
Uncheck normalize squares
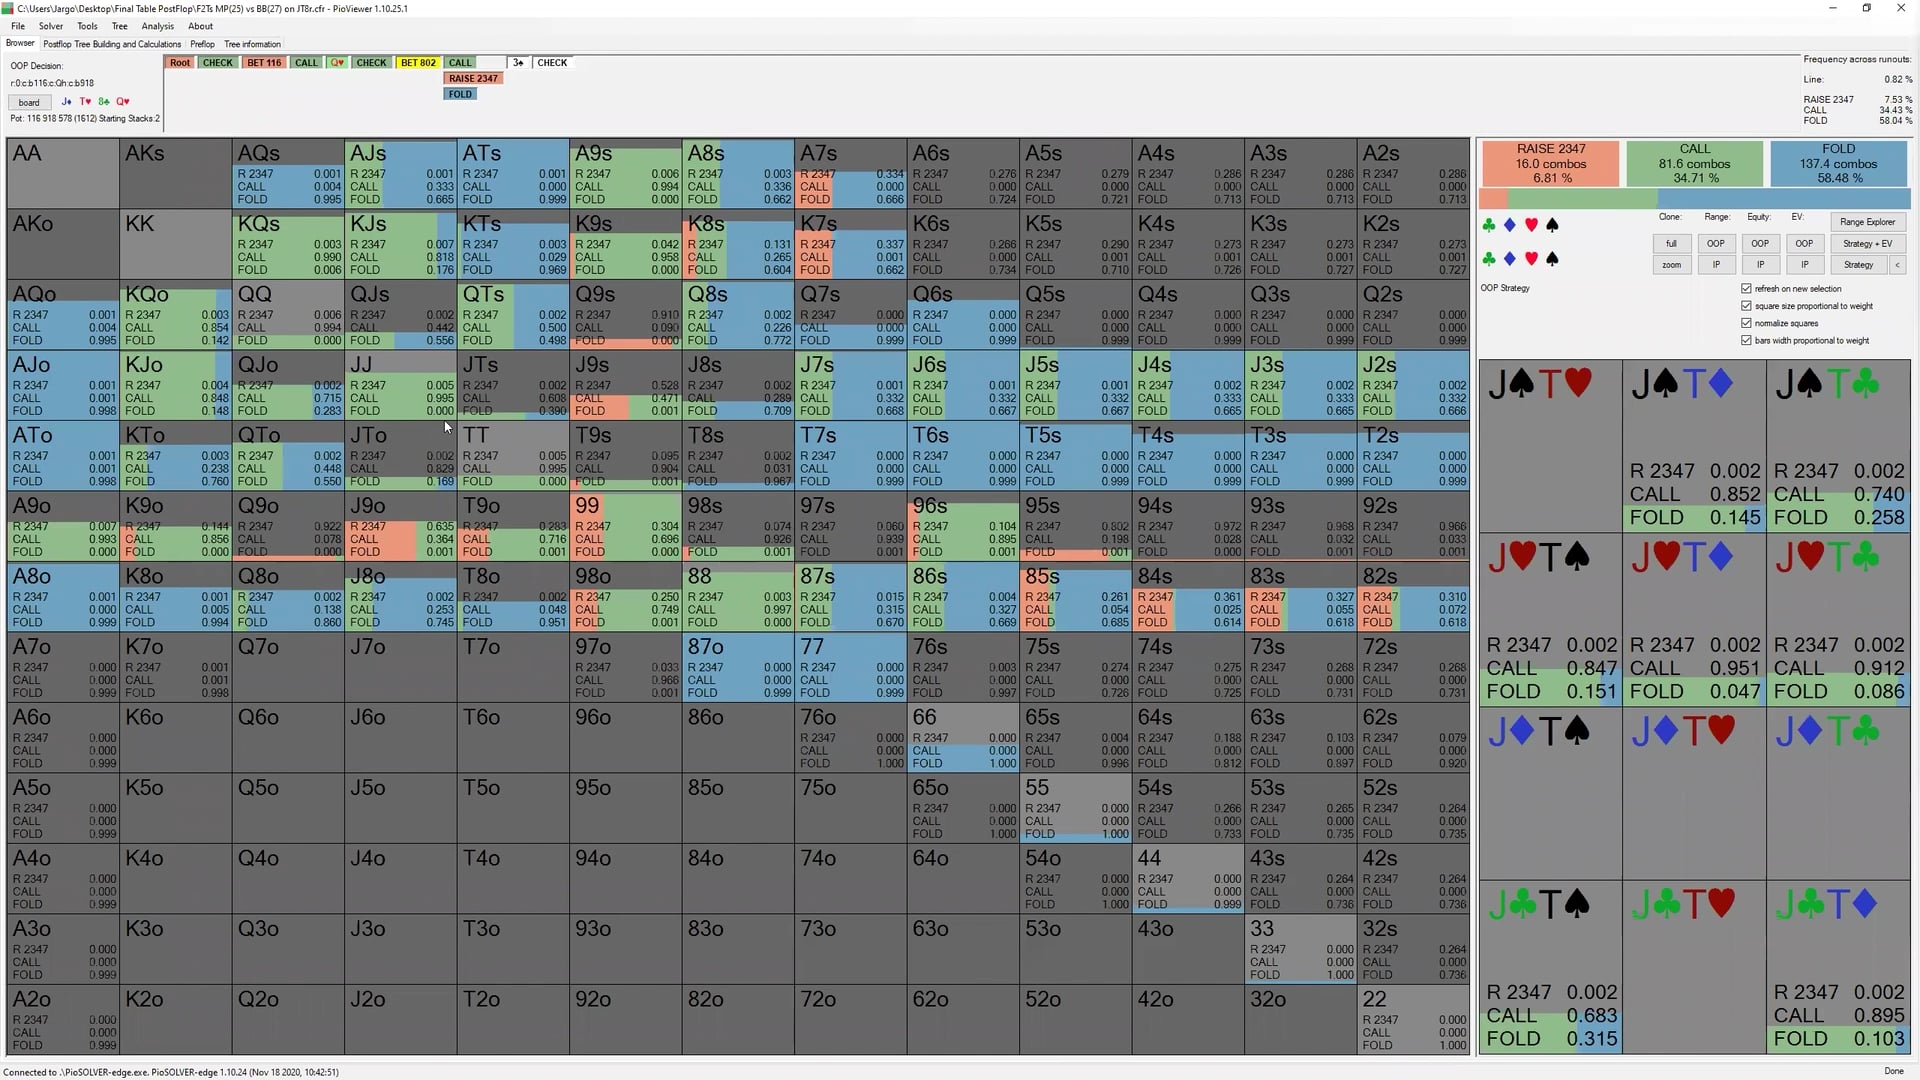tap(1746, 323)
